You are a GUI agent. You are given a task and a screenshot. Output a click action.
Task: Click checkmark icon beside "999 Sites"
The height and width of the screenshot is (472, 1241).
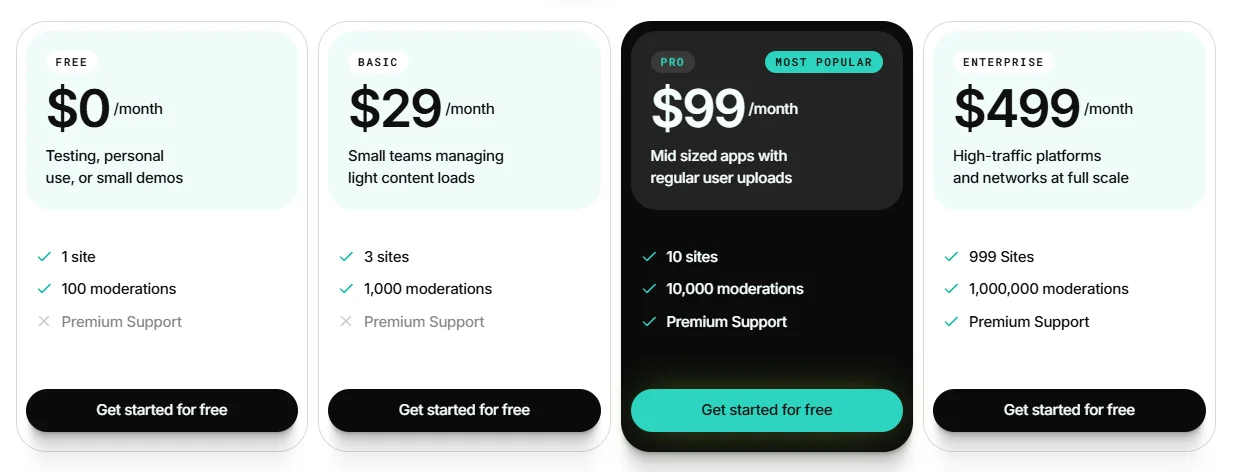951,257
